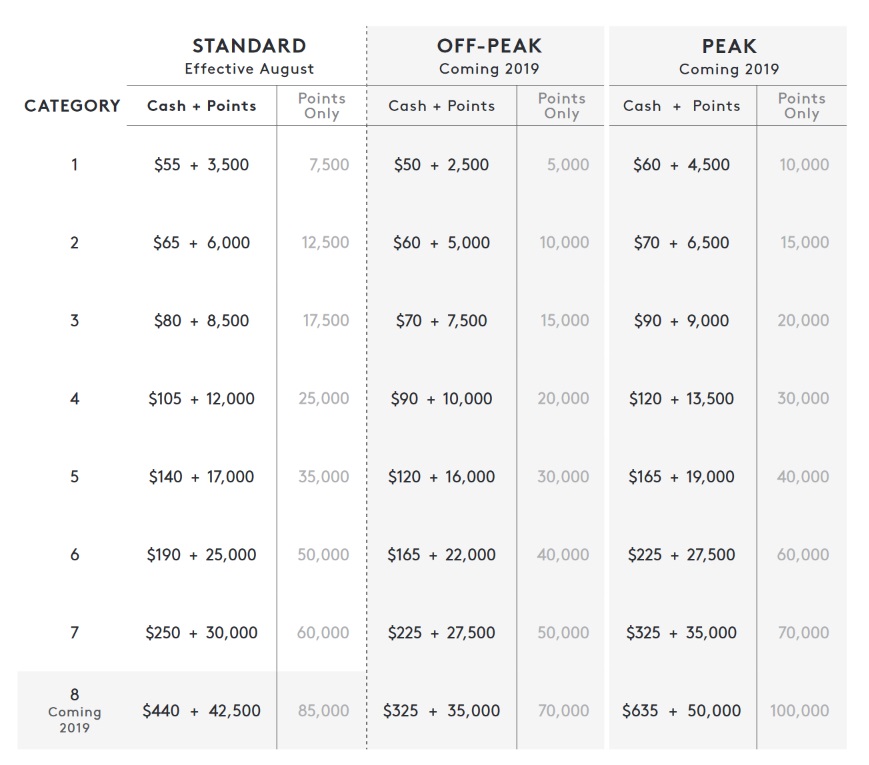Click the OFF-PEAK column heading
The width and height of the screenshot is (869, 765).
488,46
